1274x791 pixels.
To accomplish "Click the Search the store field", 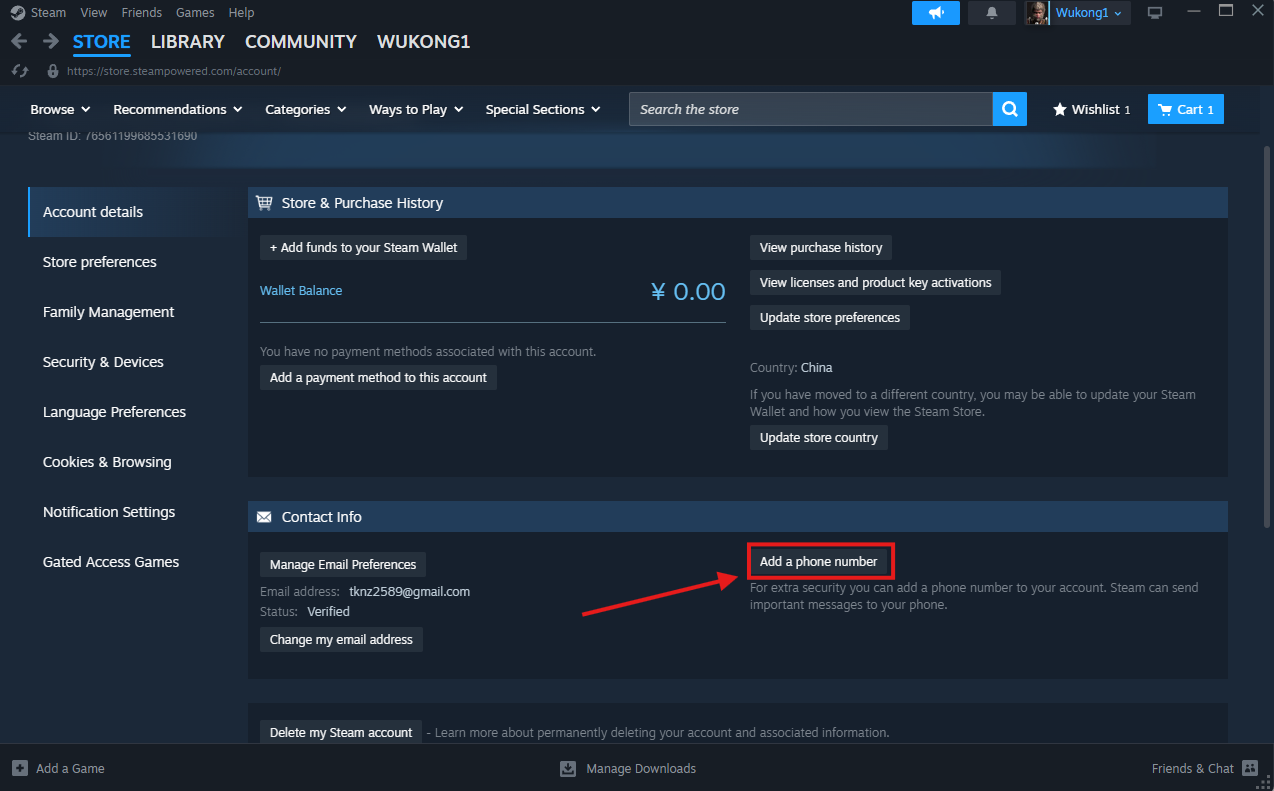I will [x=810, y=109].
